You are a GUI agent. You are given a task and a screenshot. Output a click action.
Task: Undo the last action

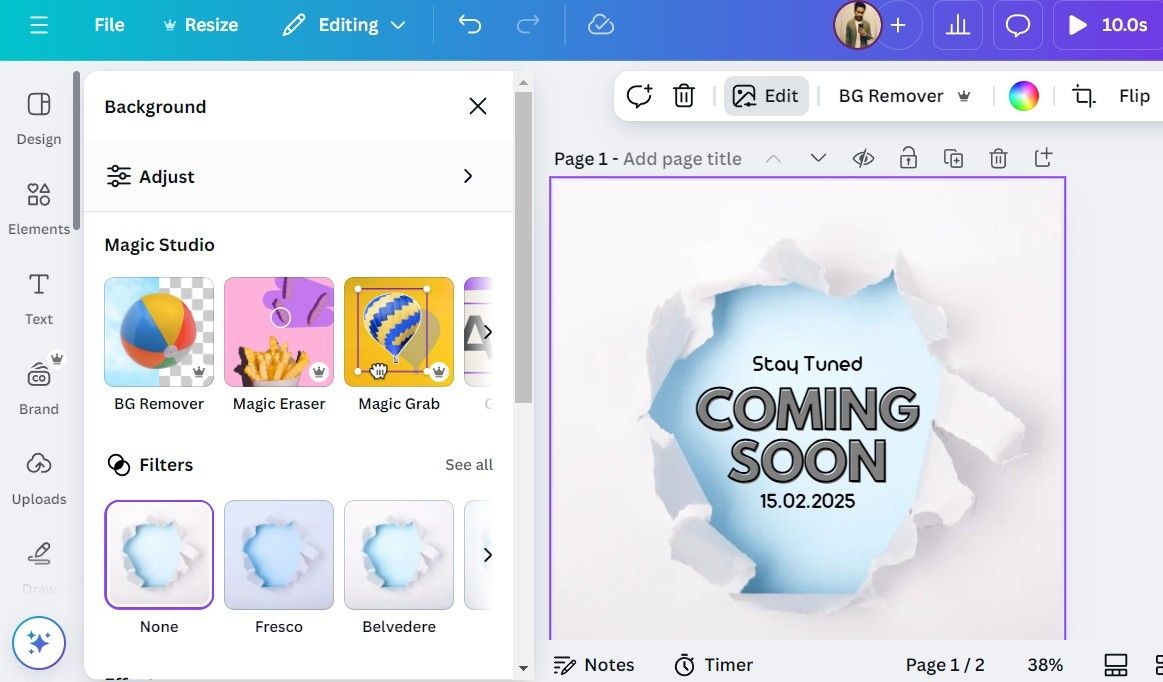[469, 25]
